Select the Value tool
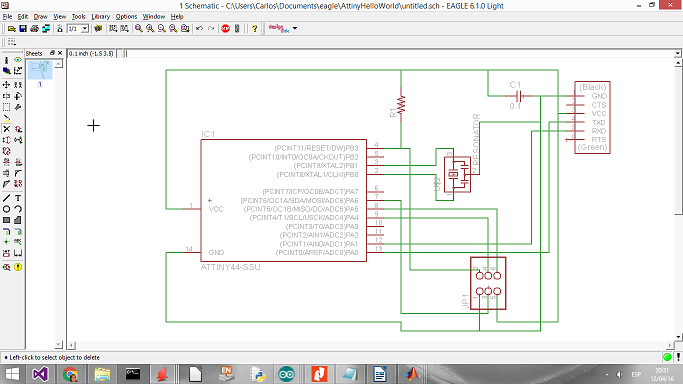This screenshot has height=384, width=683. tap(18, 162)
